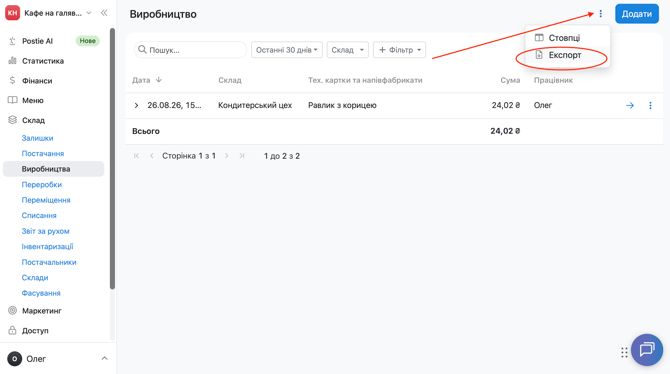Open Postie AI section
The image size is (670, 374).
[37, 41]
